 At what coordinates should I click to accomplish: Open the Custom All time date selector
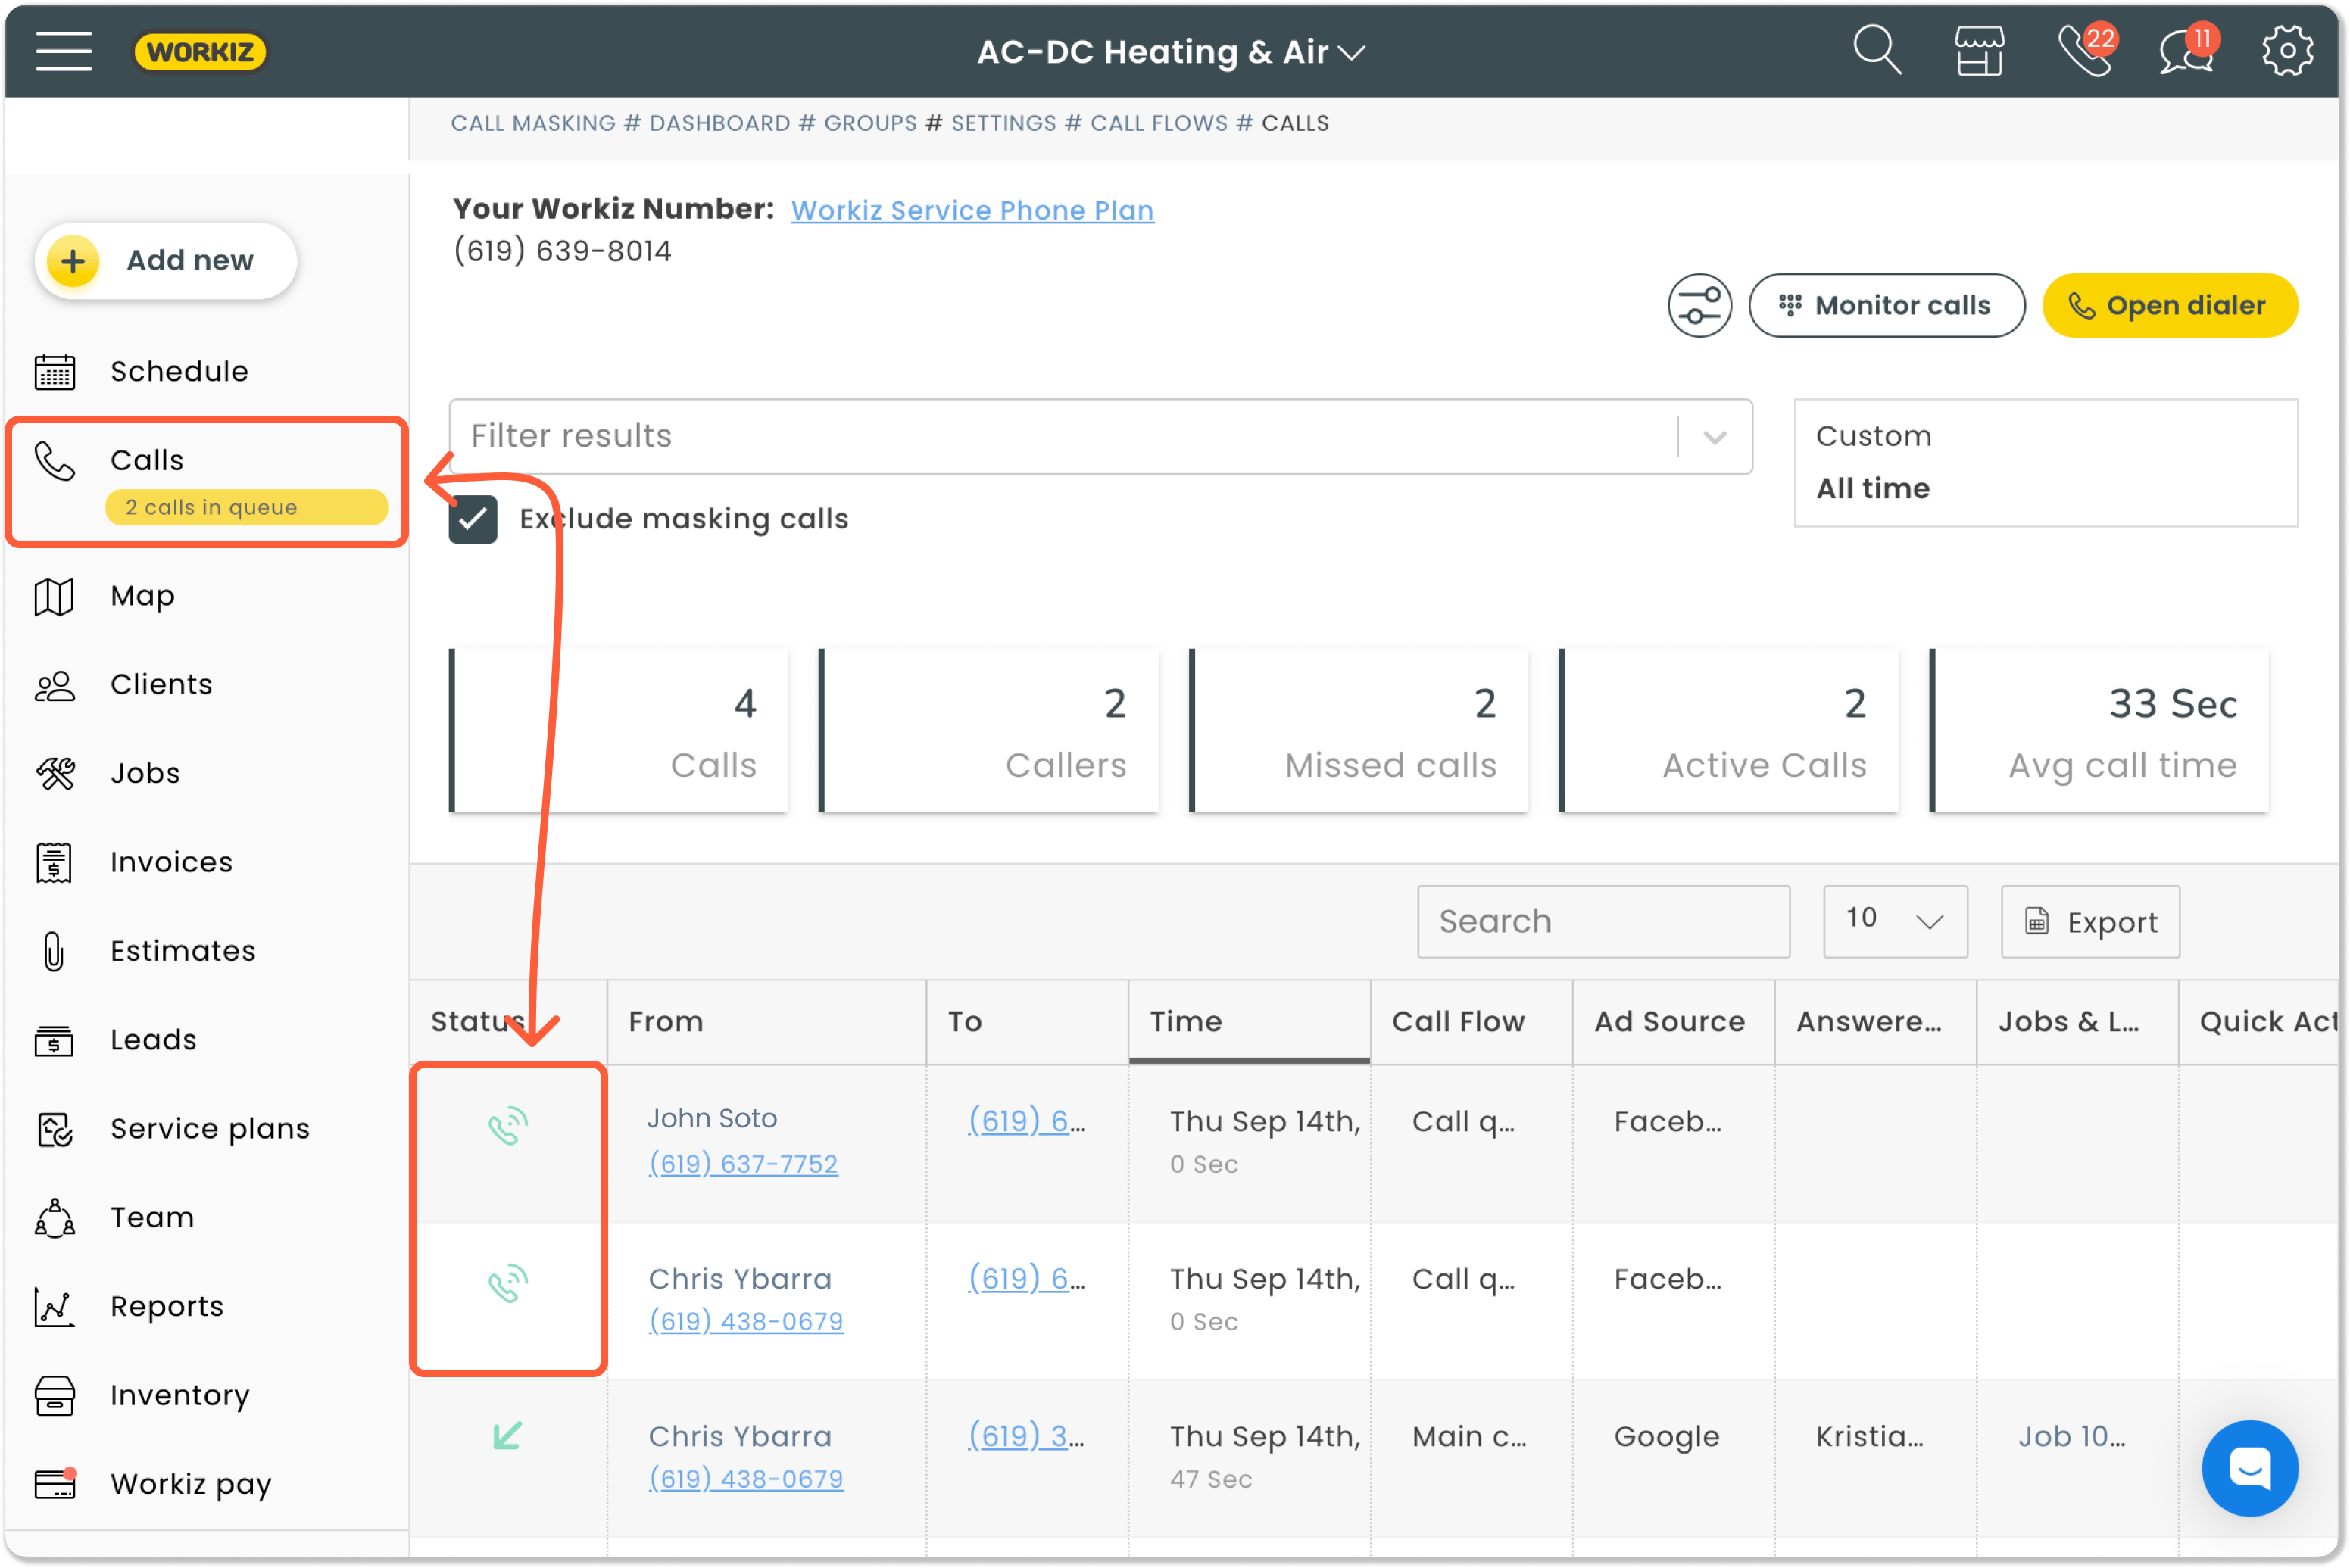(2045, 462)
